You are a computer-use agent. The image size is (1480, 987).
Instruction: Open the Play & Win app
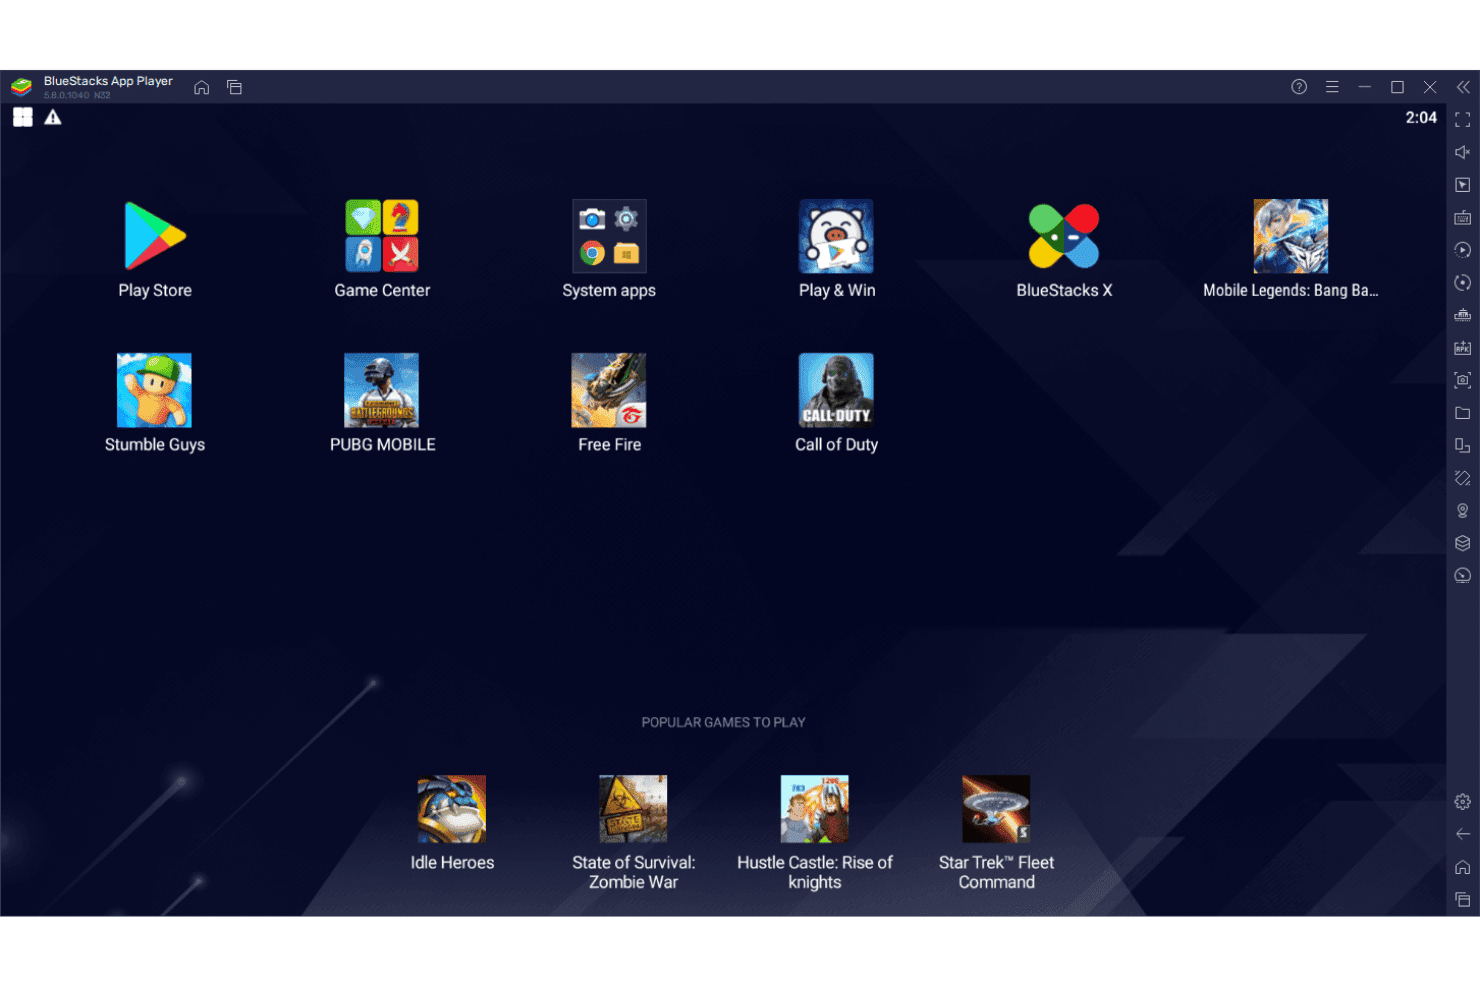point(836,237)
